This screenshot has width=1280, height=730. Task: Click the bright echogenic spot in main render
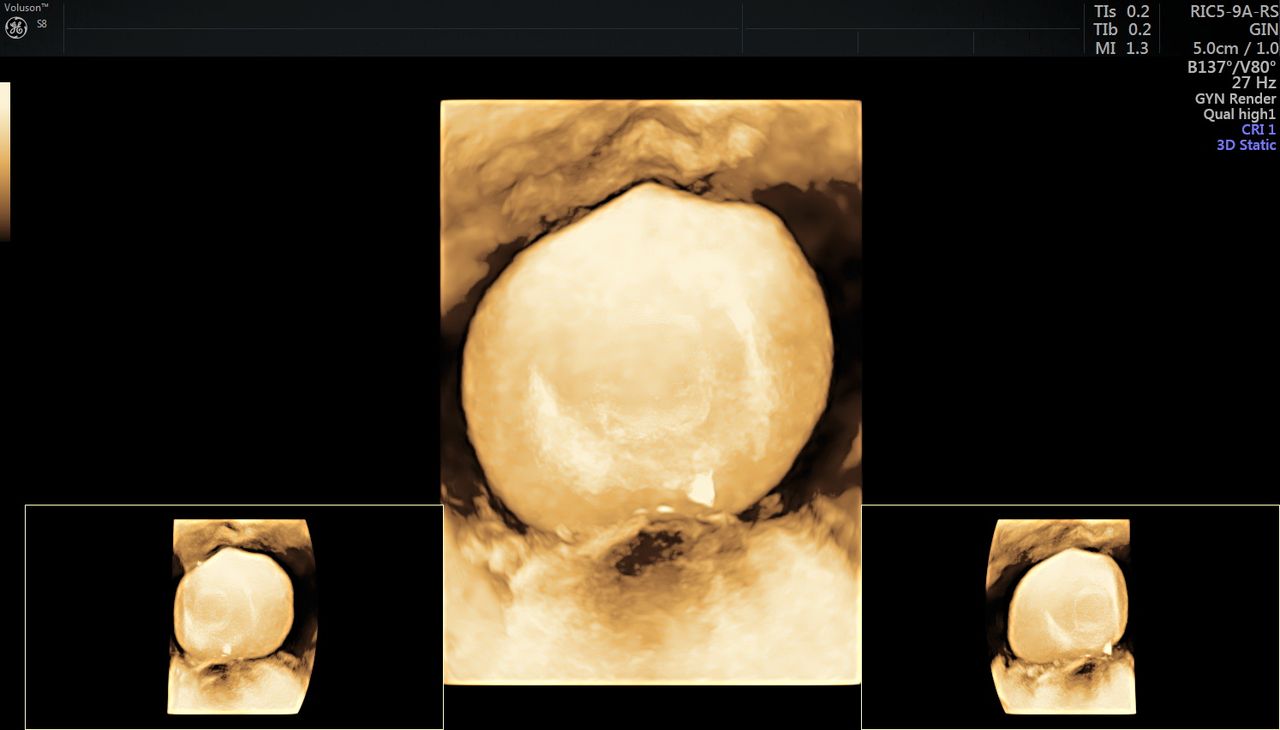point(702,489)
